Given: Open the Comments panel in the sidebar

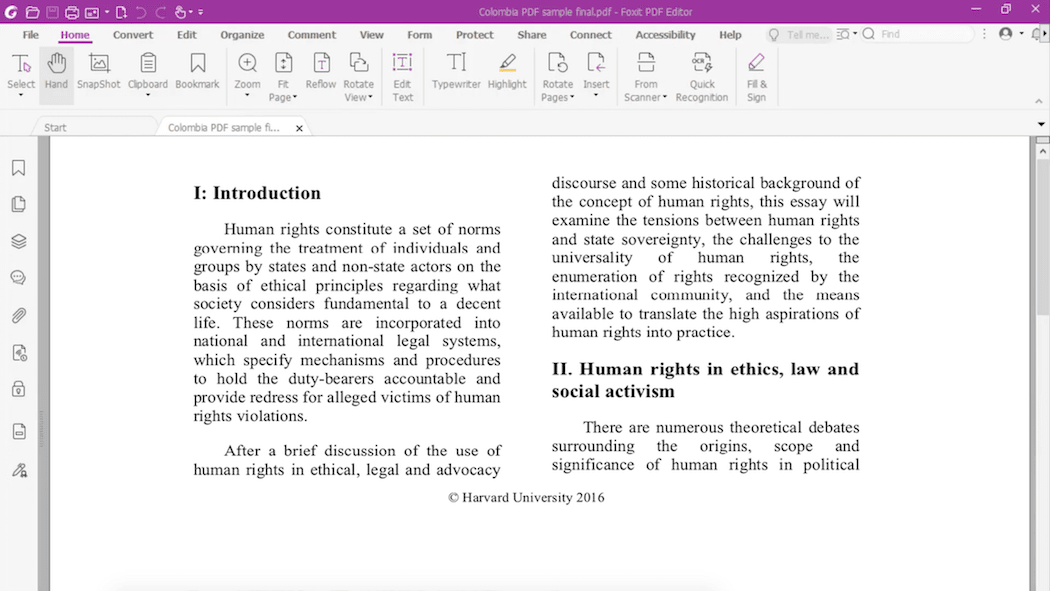Looking at the screenshot, I should 18,278.
